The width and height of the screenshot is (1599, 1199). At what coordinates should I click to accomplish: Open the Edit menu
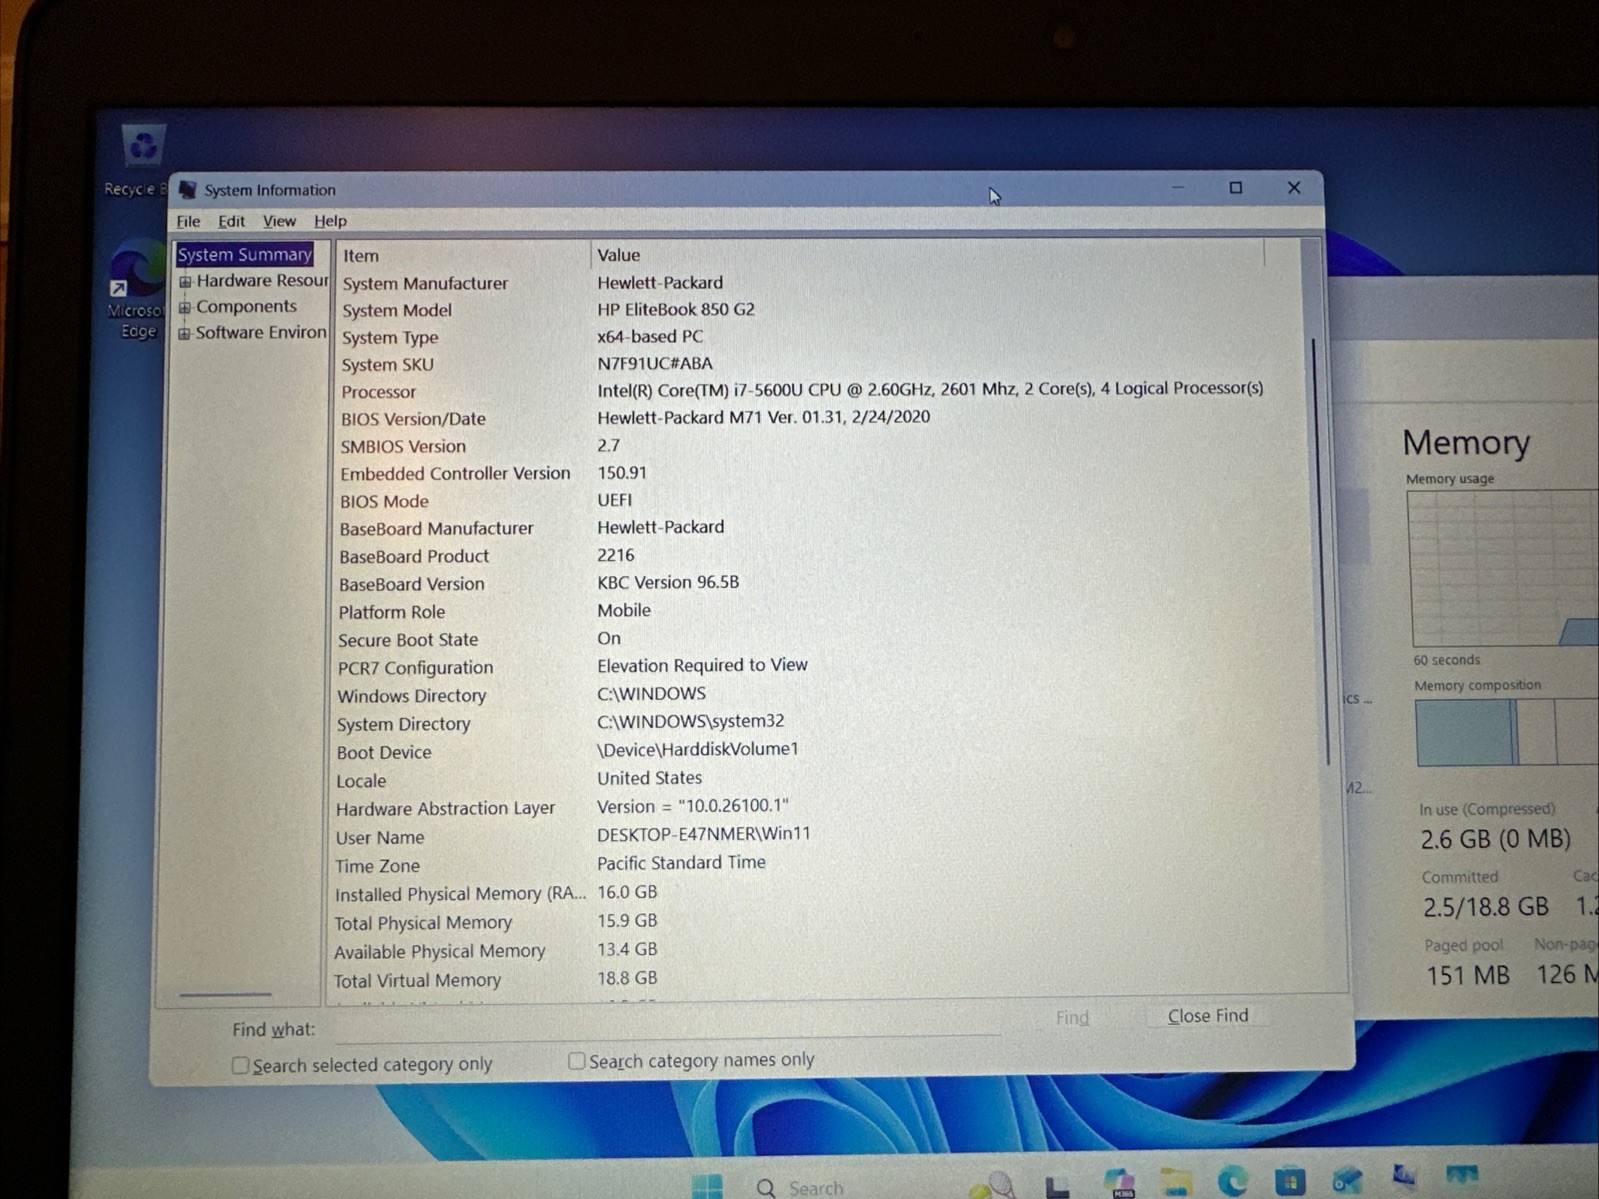pyautogui.click(x=231, y=221)
